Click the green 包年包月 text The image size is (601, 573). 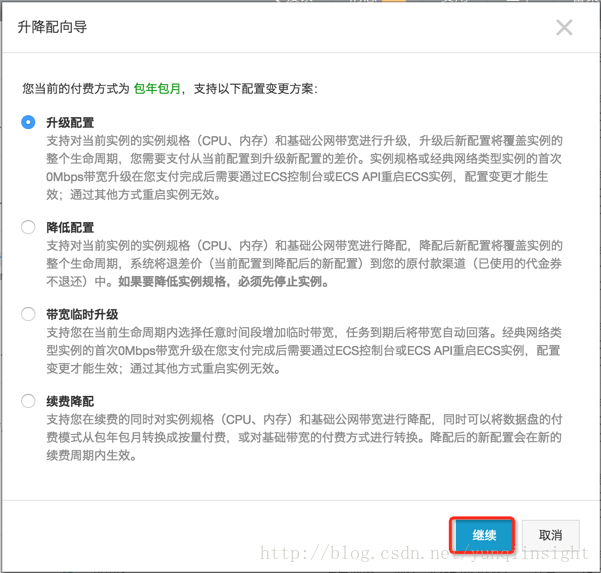157,89
